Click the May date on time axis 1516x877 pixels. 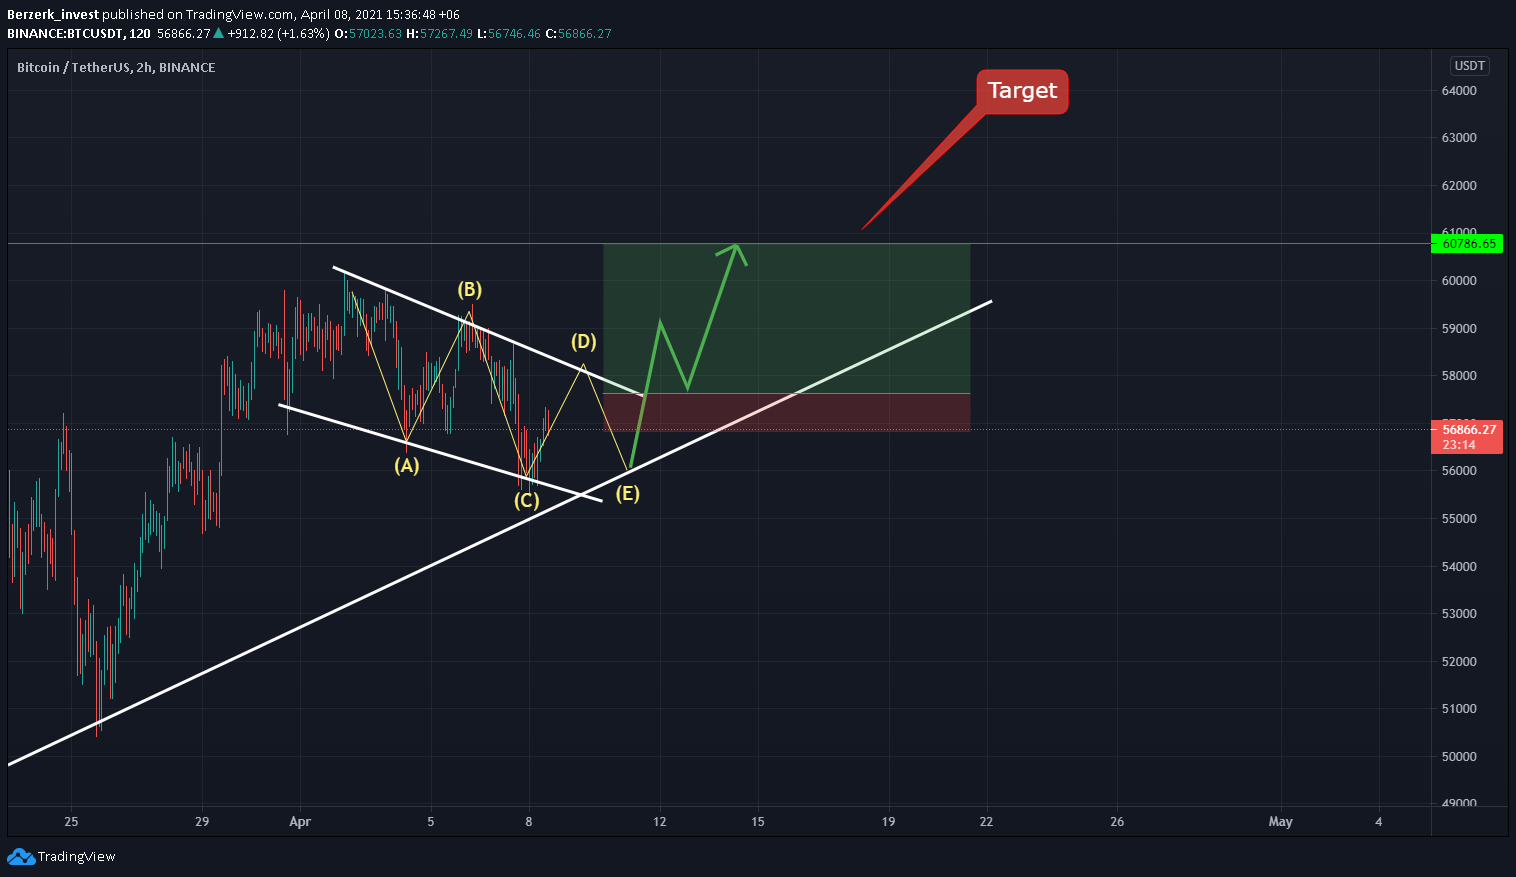pyautogui.click(x=1280, y=822)
